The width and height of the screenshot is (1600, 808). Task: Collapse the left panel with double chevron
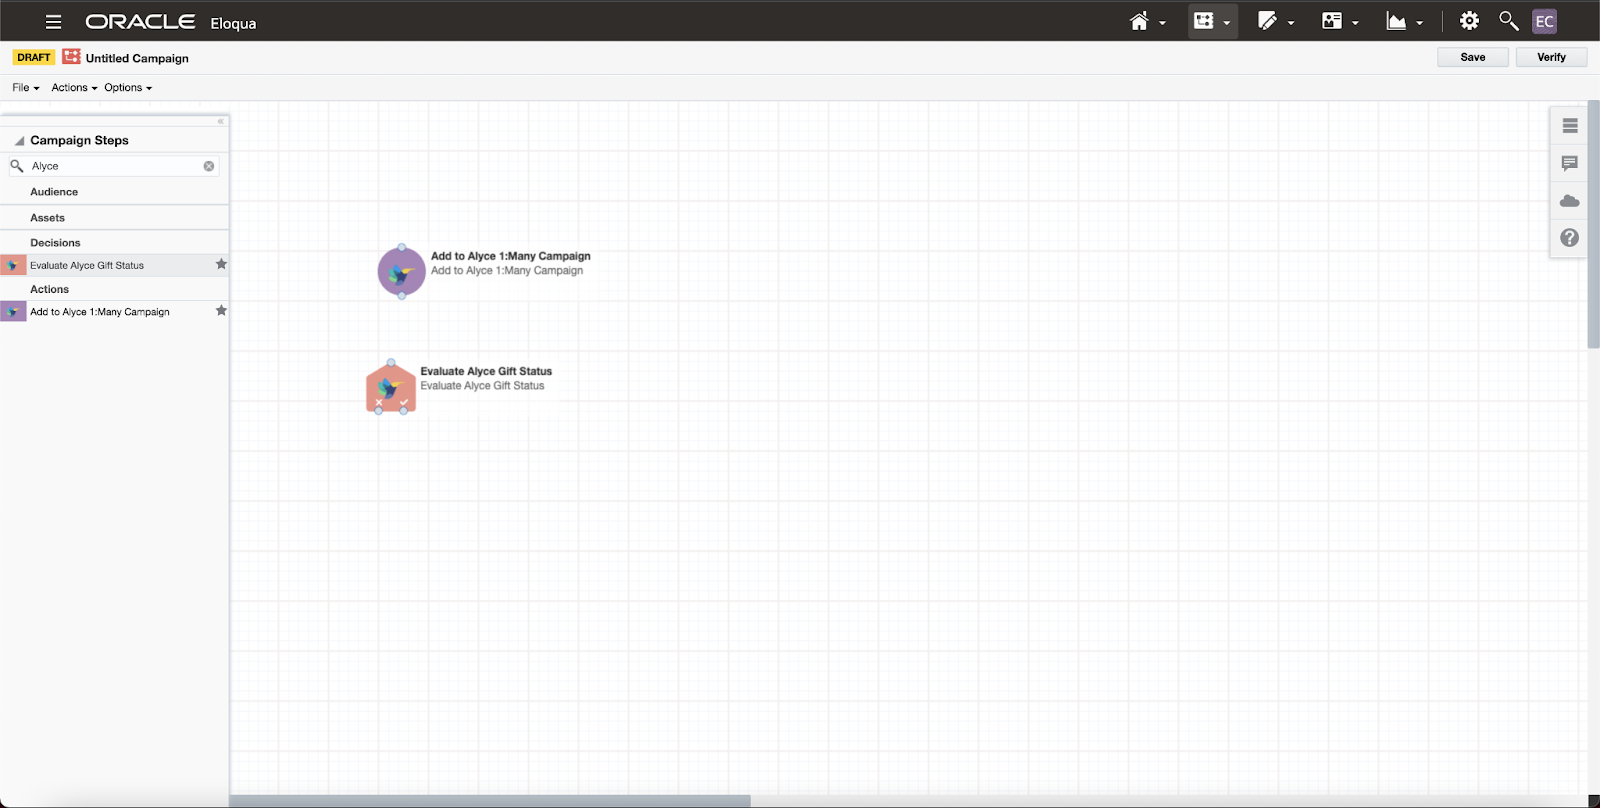click(221, 121)
